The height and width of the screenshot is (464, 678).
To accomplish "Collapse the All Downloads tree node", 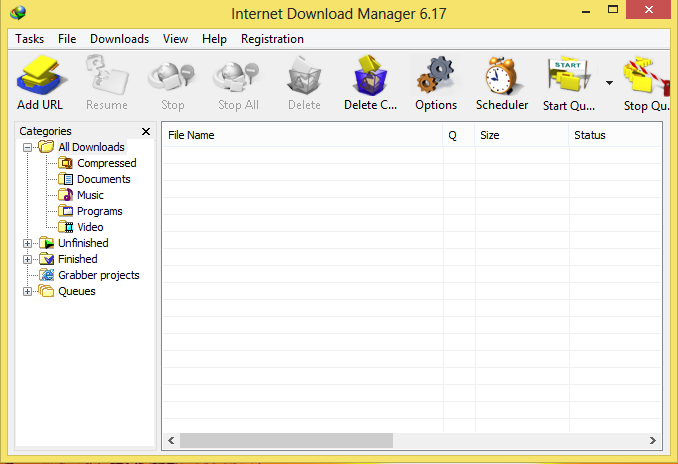I will pos(27,147).
